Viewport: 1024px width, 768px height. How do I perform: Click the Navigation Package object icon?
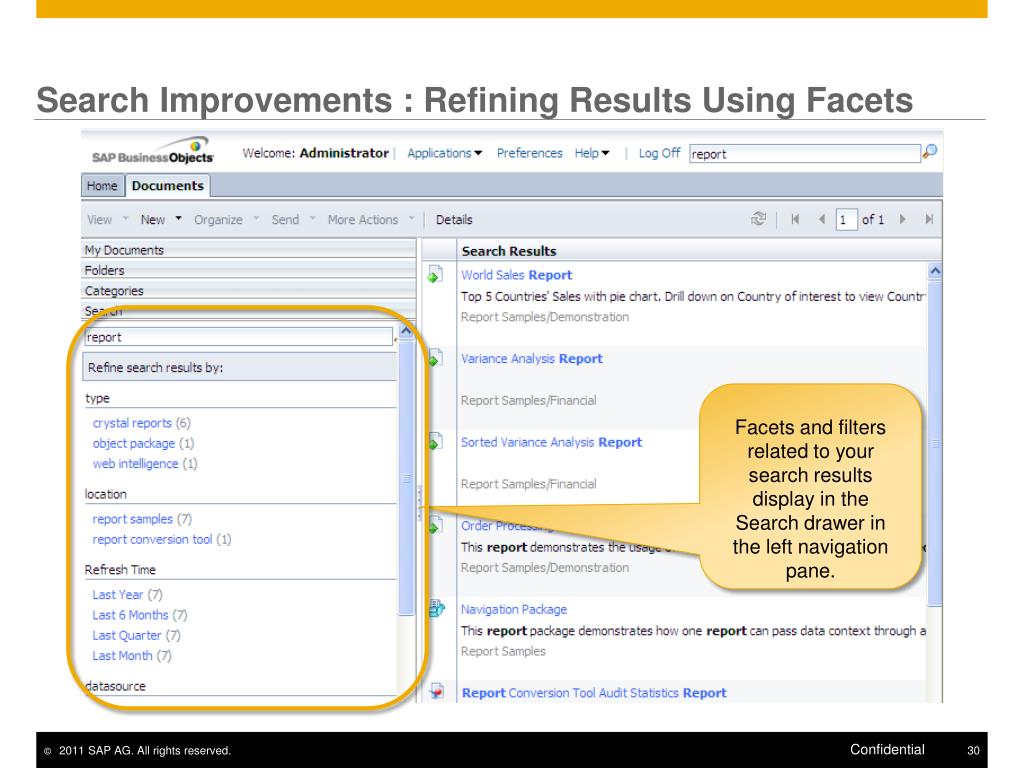(x=436, y=609)
